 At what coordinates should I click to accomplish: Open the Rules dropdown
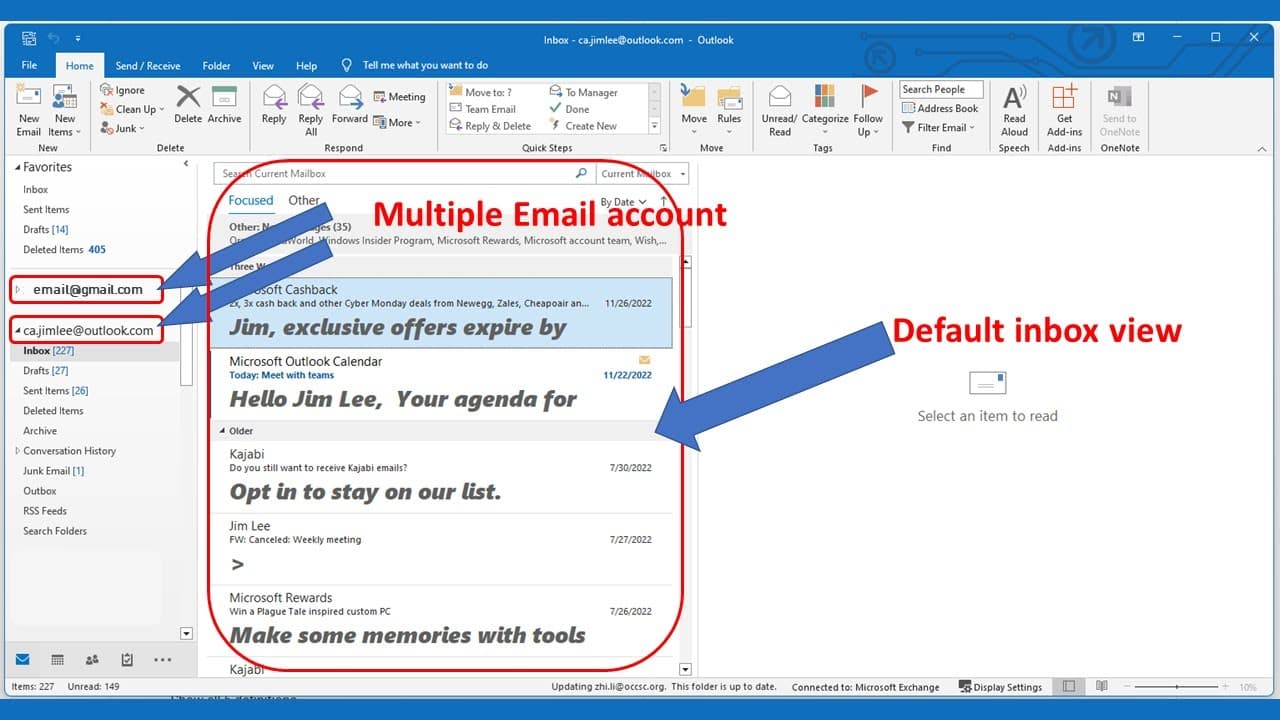point(729,110)
